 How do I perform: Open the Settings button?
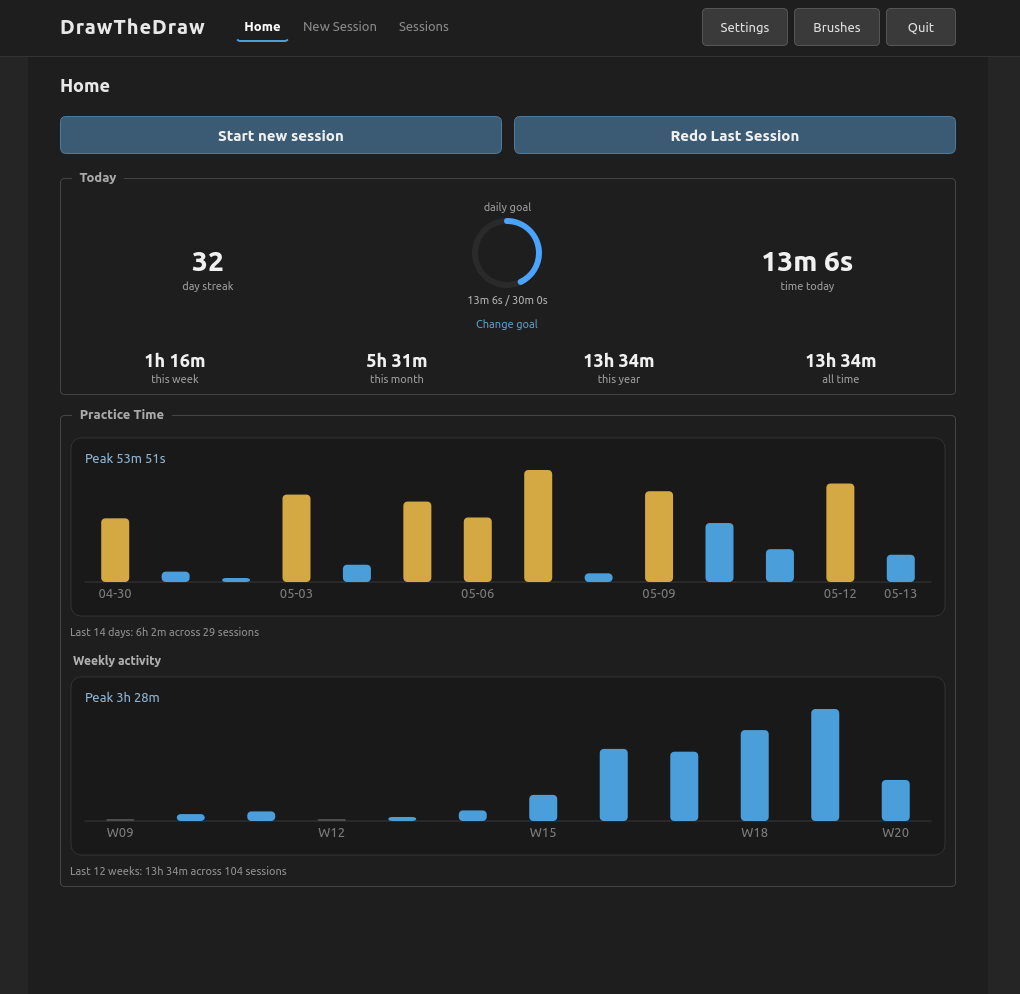tap(745, 27)
